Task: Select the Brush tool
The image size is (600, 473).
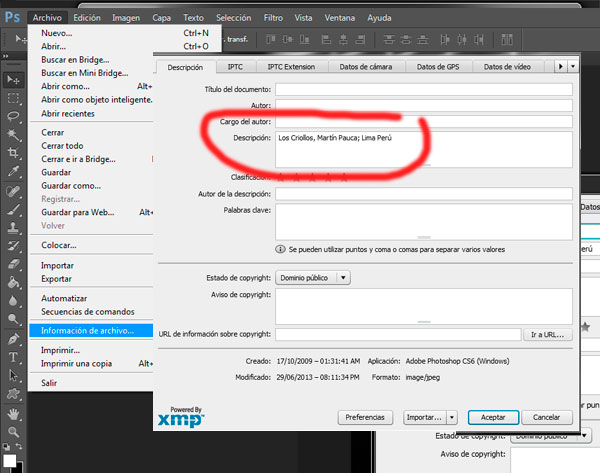Action: [x=13, y=209]
